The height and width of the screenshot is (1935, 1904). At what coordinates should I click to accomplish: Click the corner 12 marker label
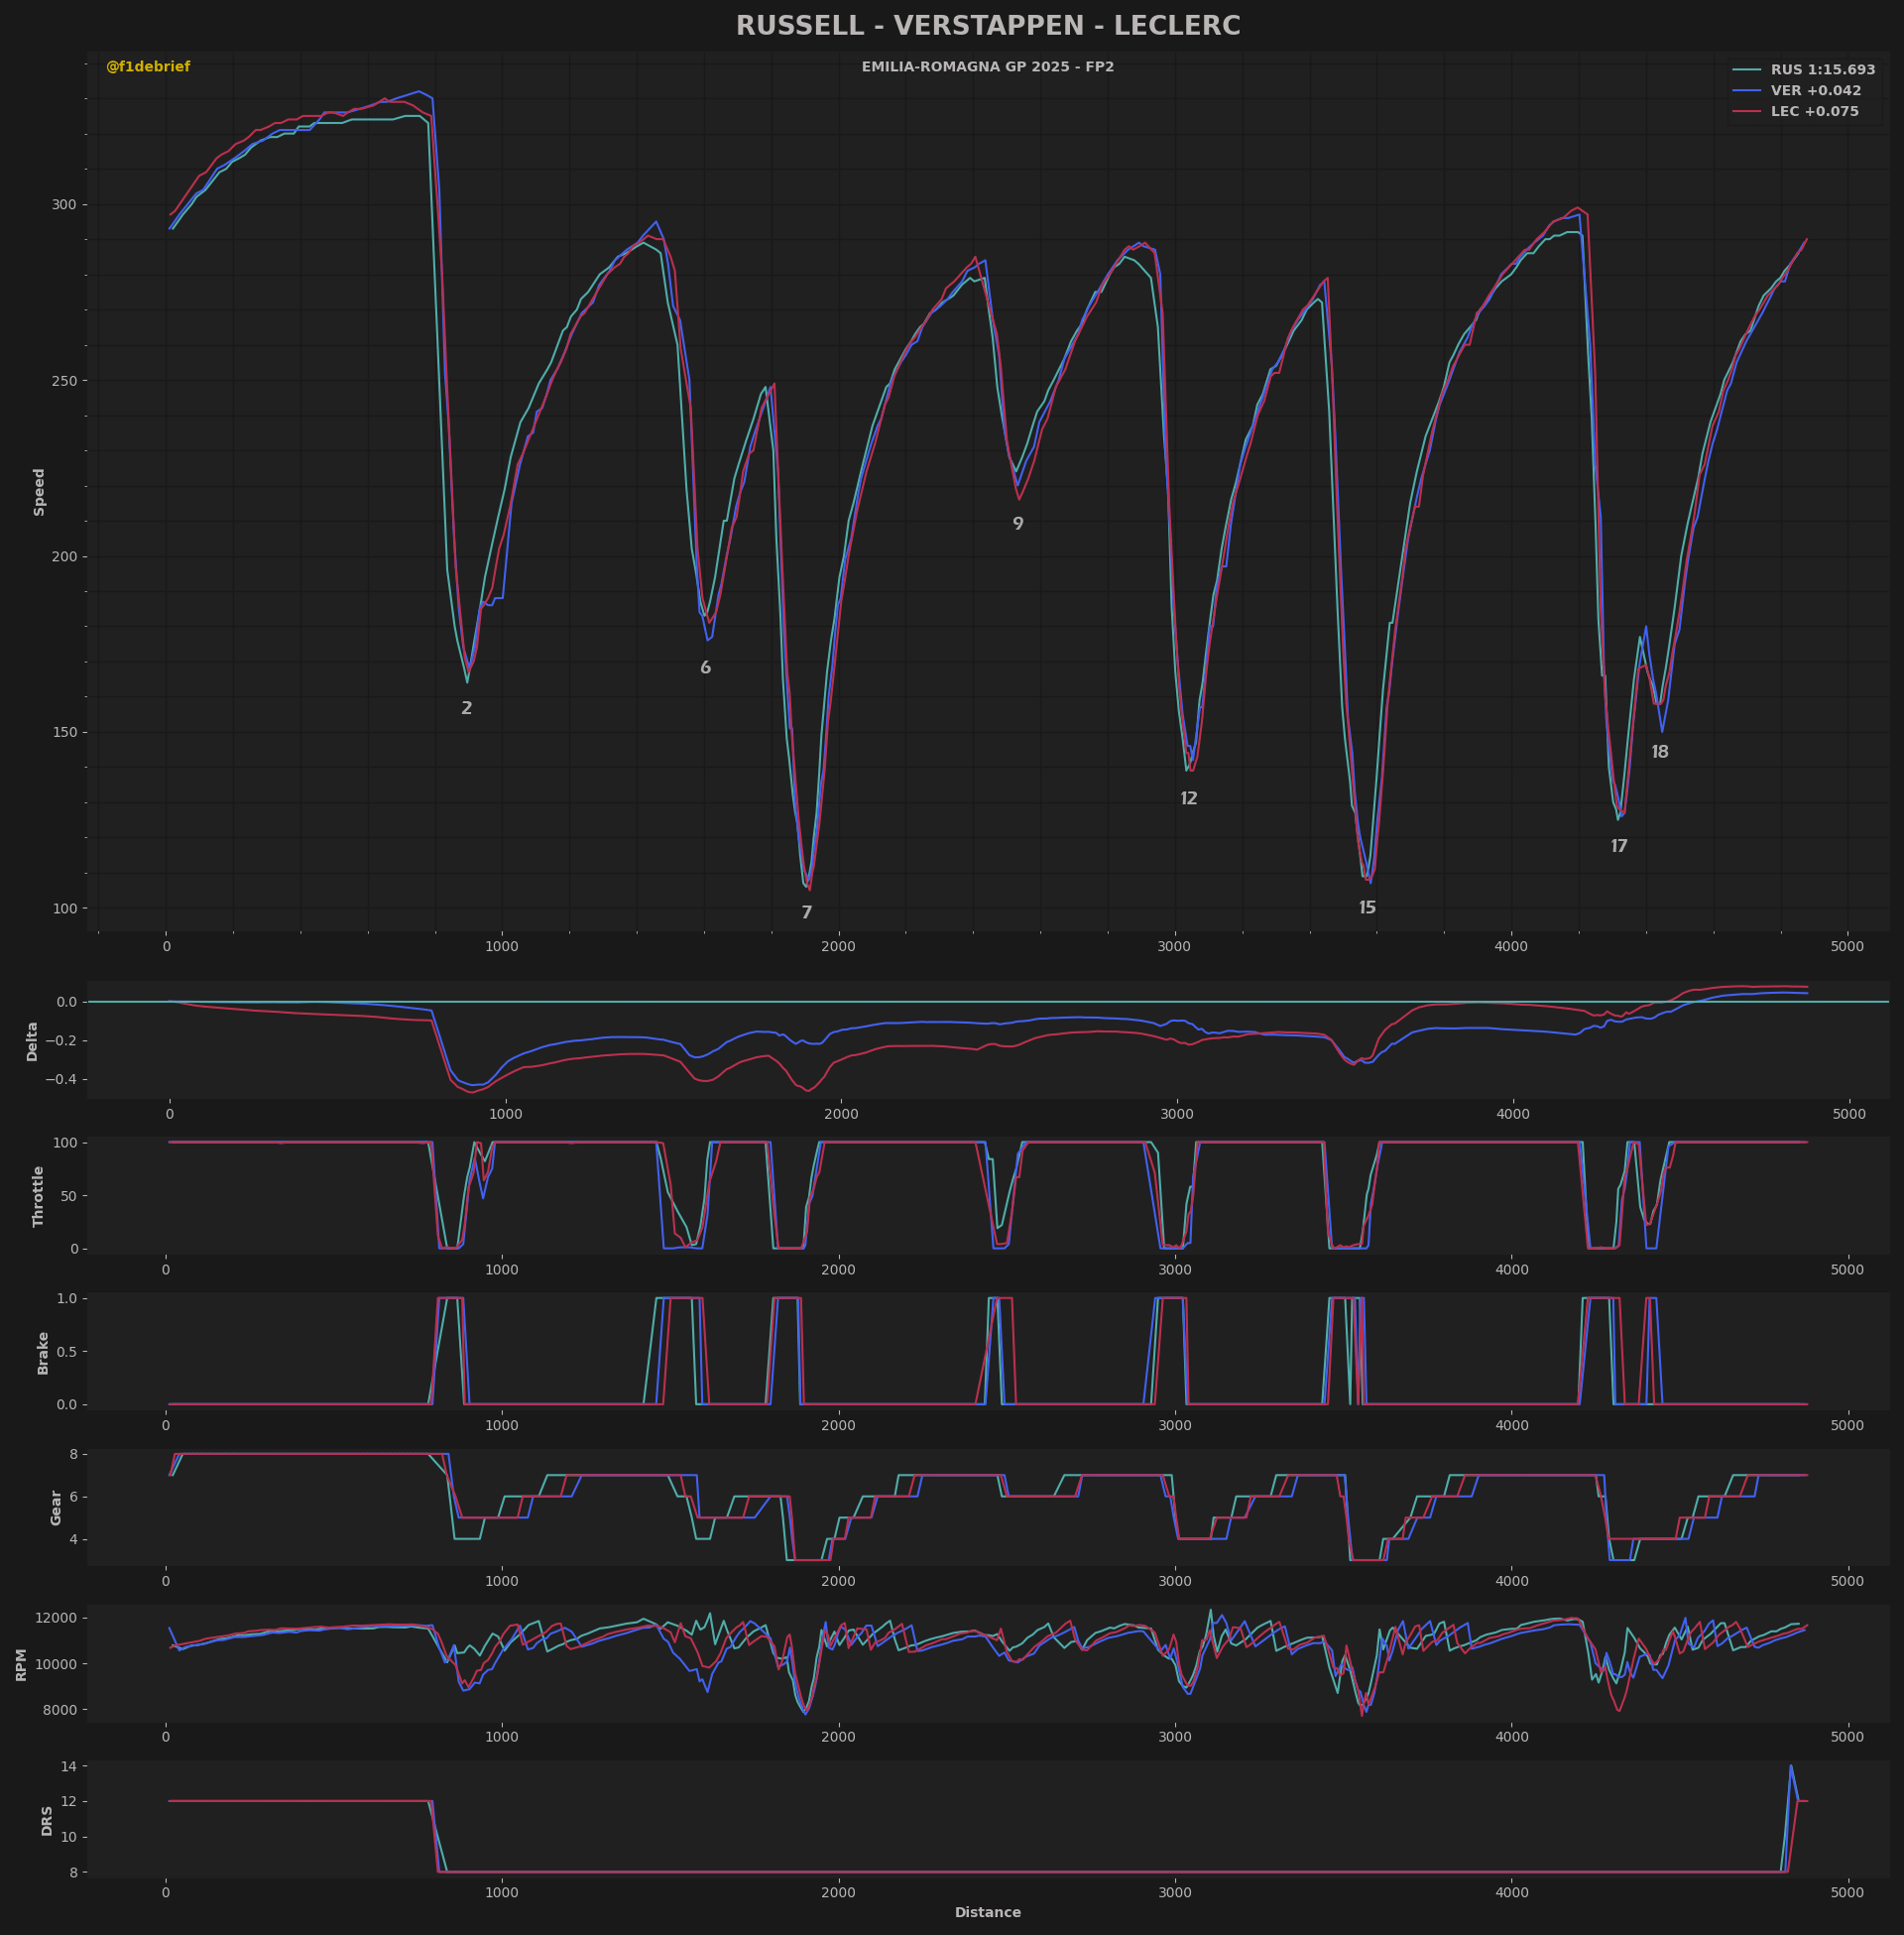pos(1189,799)
